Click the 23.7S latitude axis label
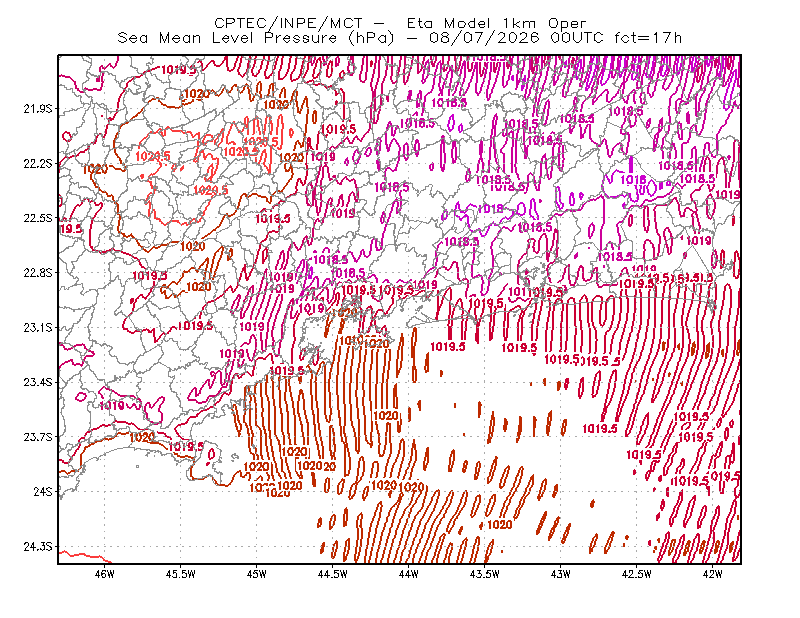 (x=38, y=437)
